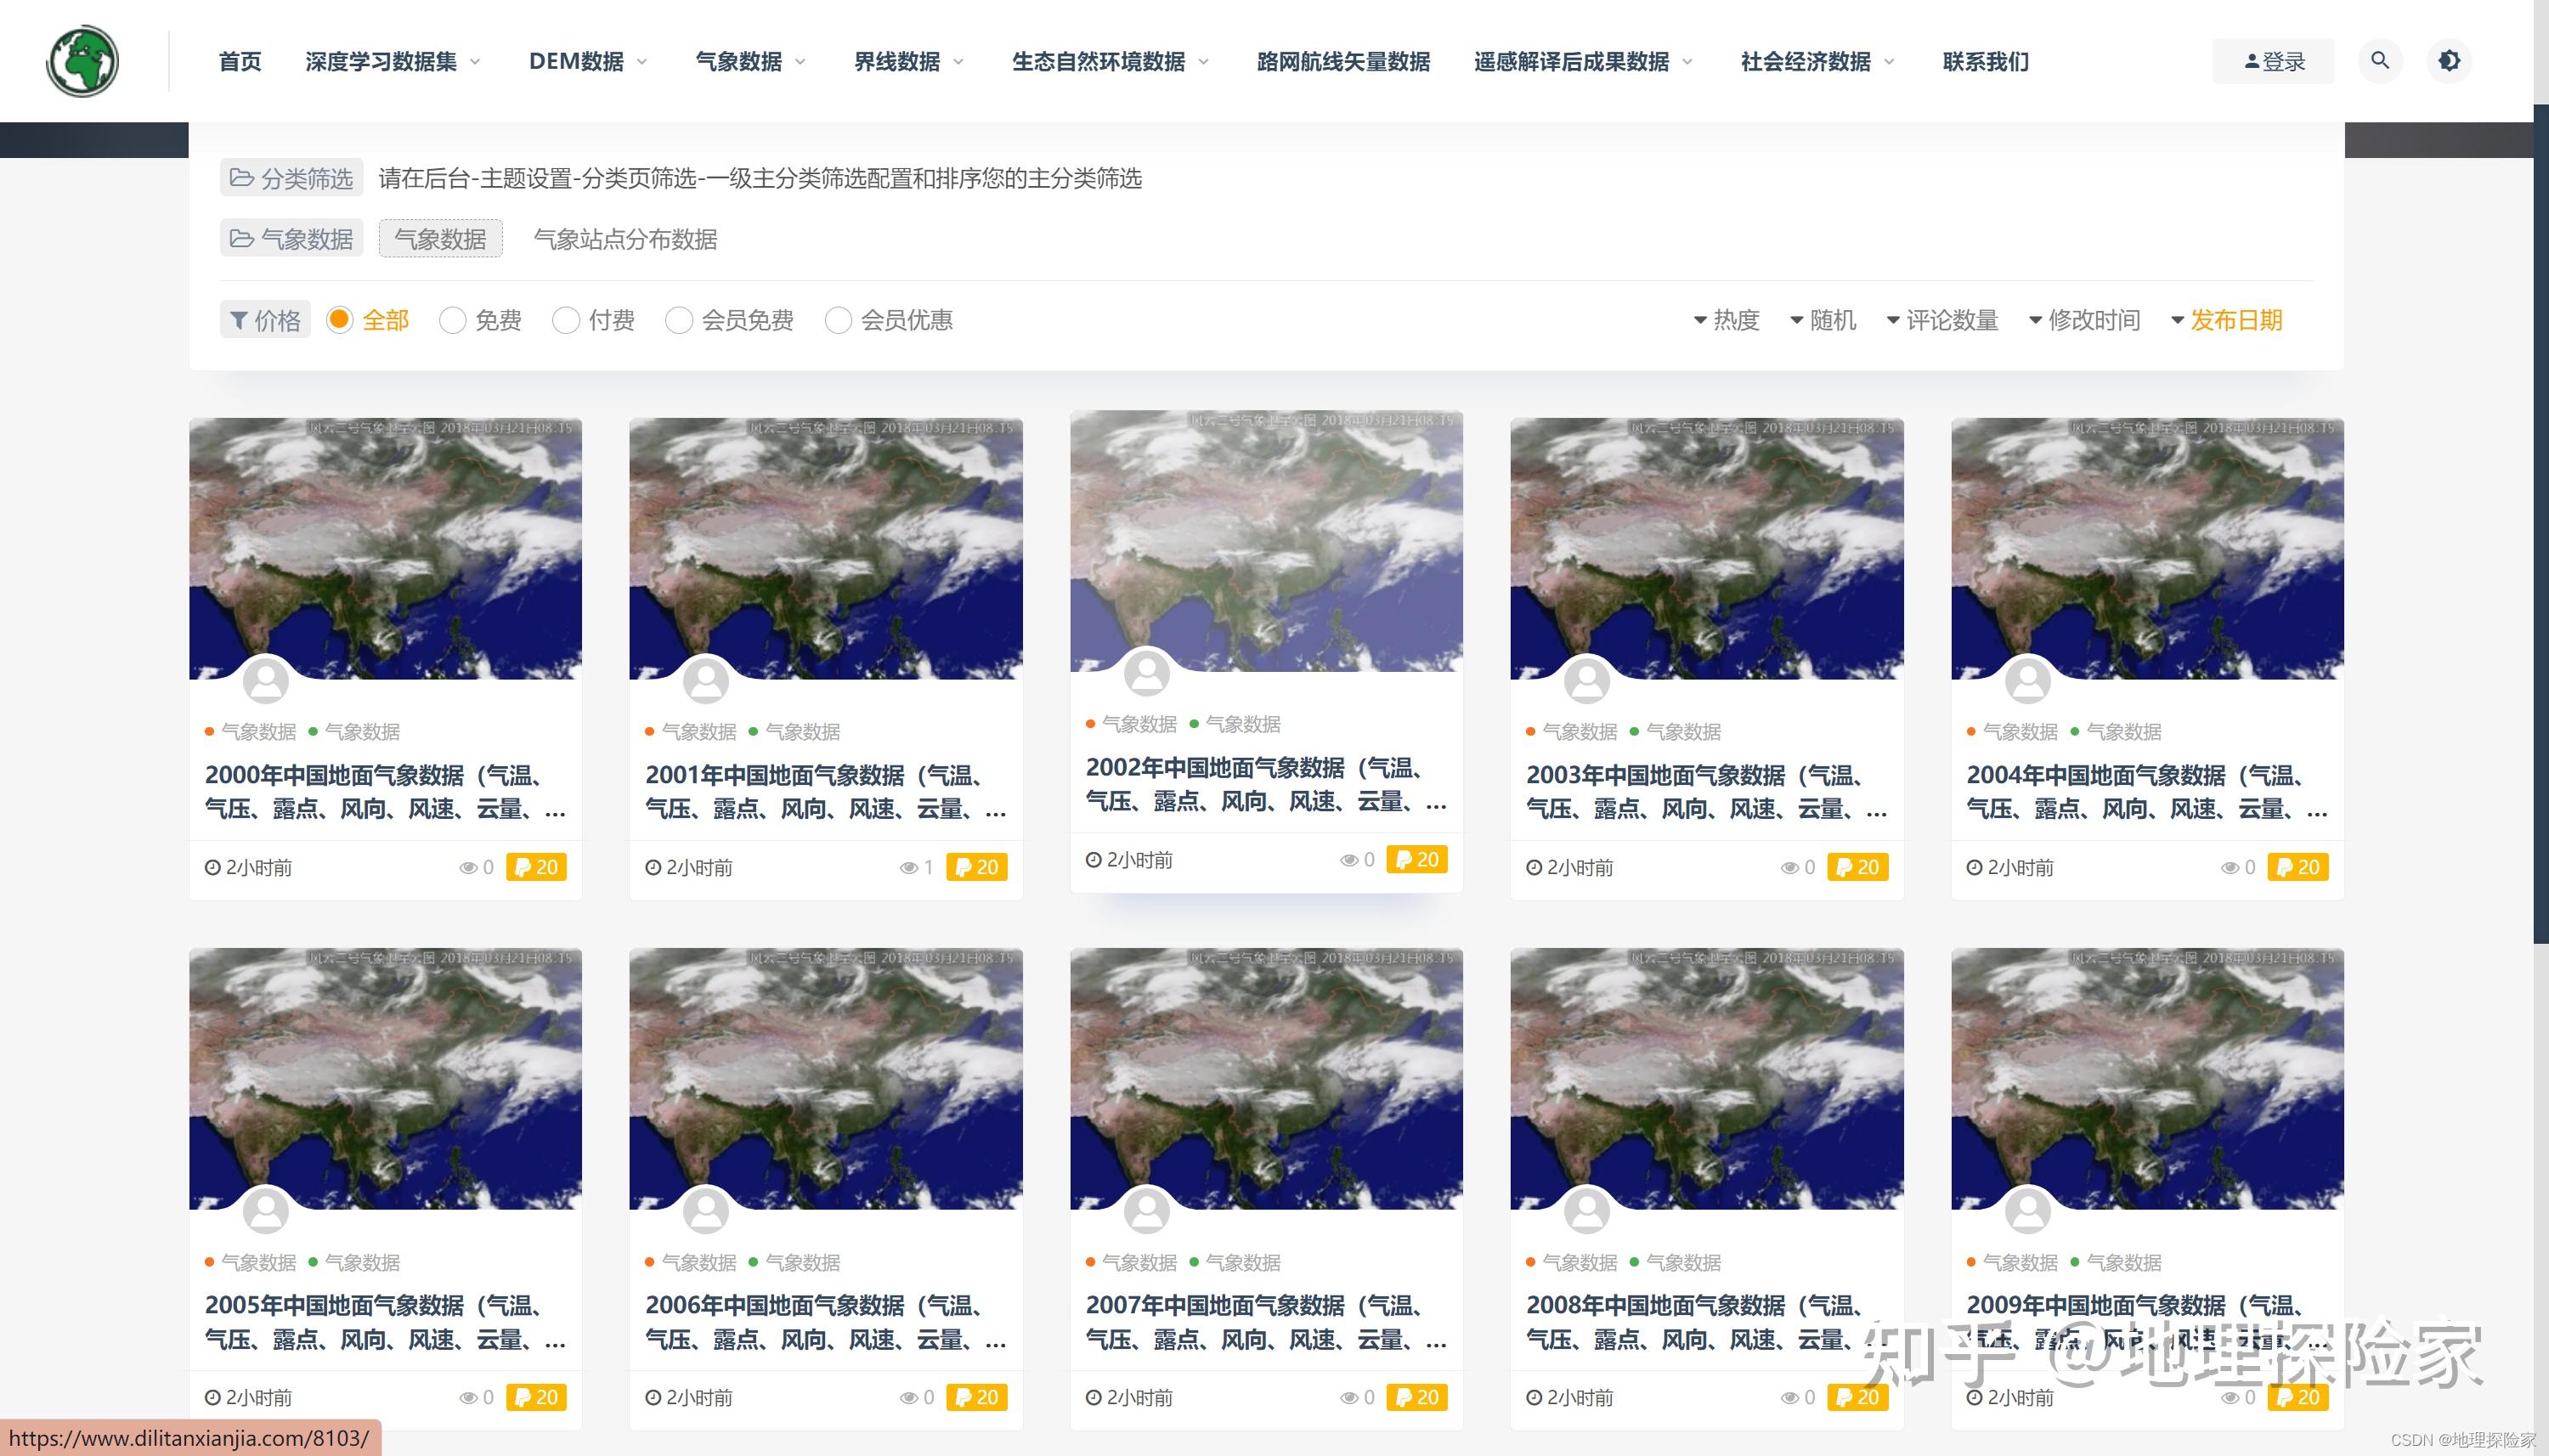Click author avatar on 2003年 card

(1587, 681)
